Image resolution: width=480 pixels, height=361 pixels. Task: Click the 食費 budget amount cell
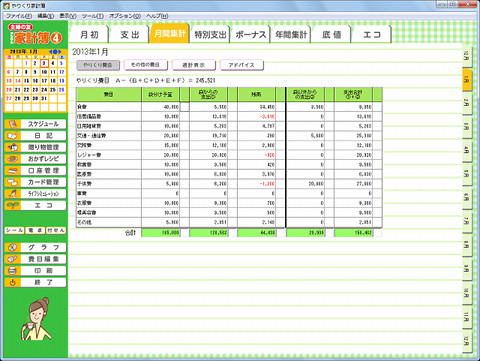click(x=161, y=107)
